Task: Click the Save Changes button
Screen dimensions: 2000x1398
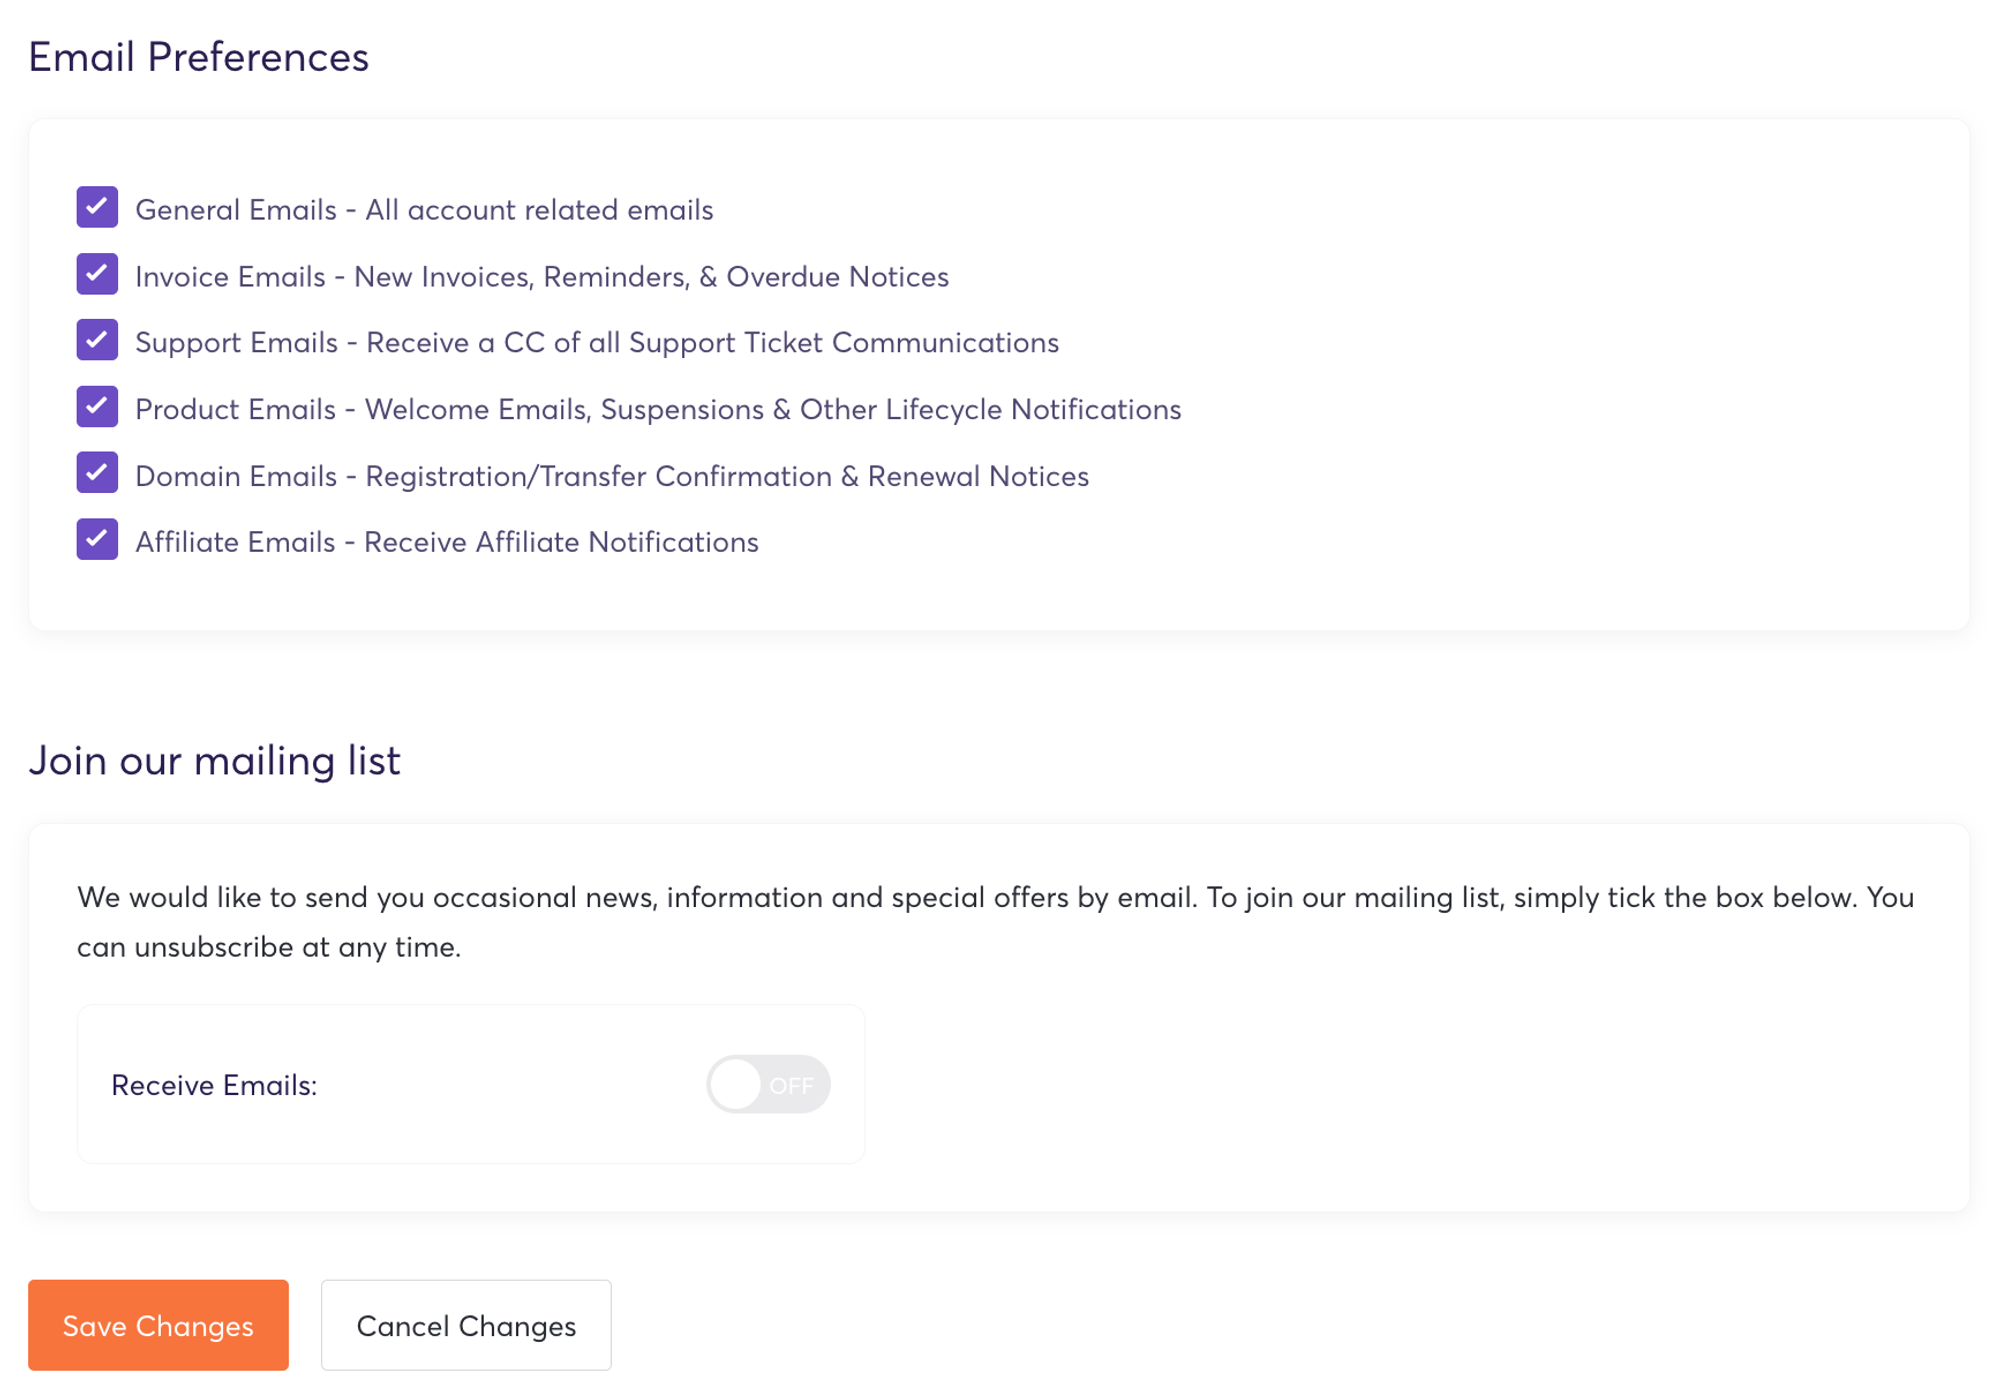Action: [x=158, y=1325]
